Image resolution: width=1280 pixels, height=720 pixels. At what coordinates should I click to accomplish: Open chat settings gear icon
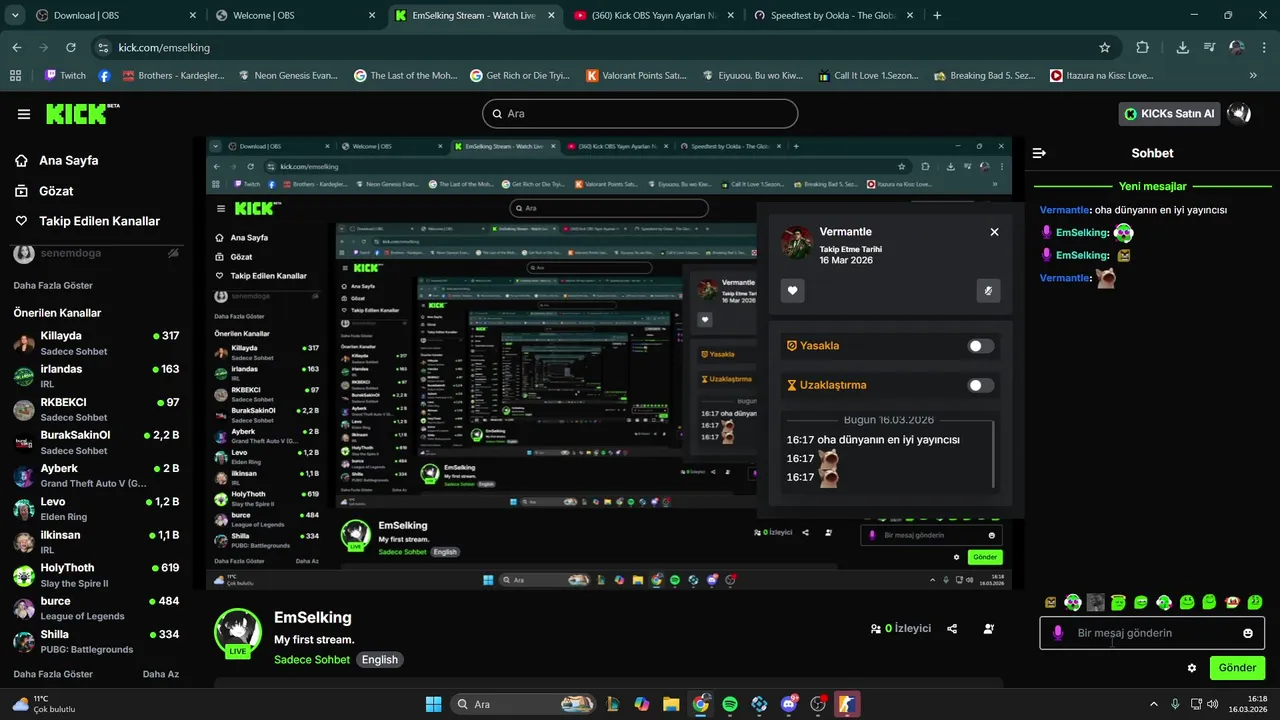coord(1192,668)
